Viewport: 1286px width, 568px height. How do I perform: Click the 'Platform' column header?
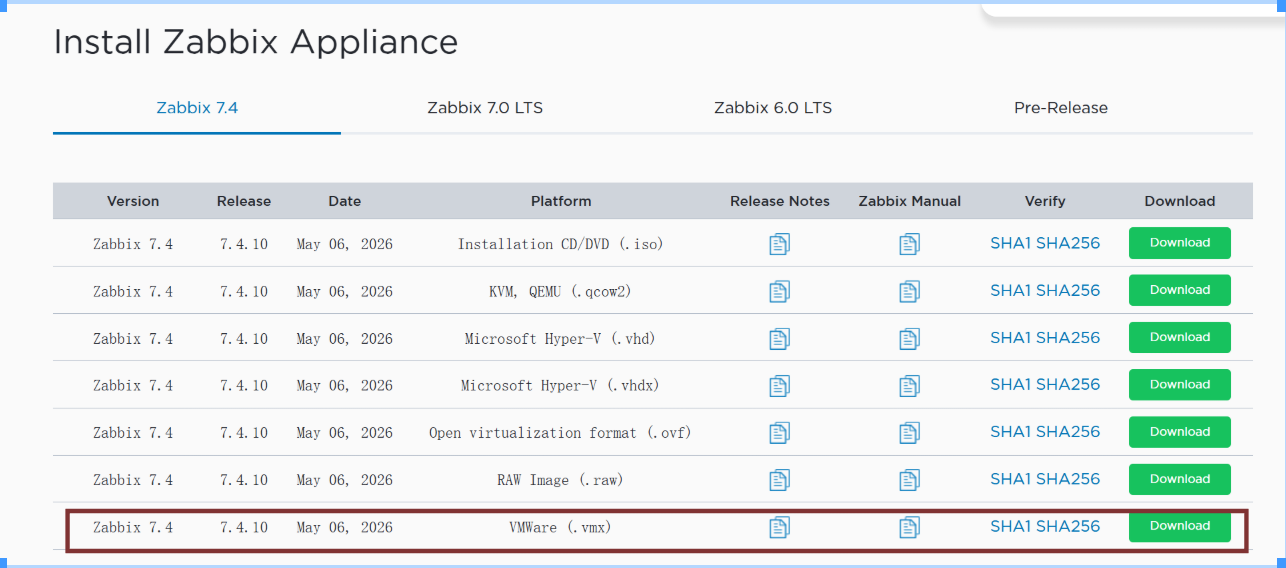[561, 201]
